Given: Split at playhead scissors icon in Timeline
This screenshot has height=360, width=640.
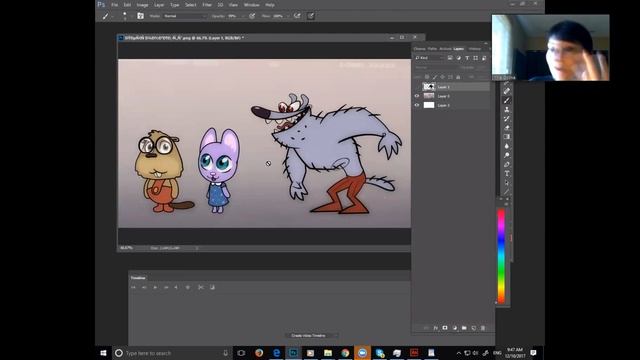Looking at the screenshot, I should click(200, 287).
